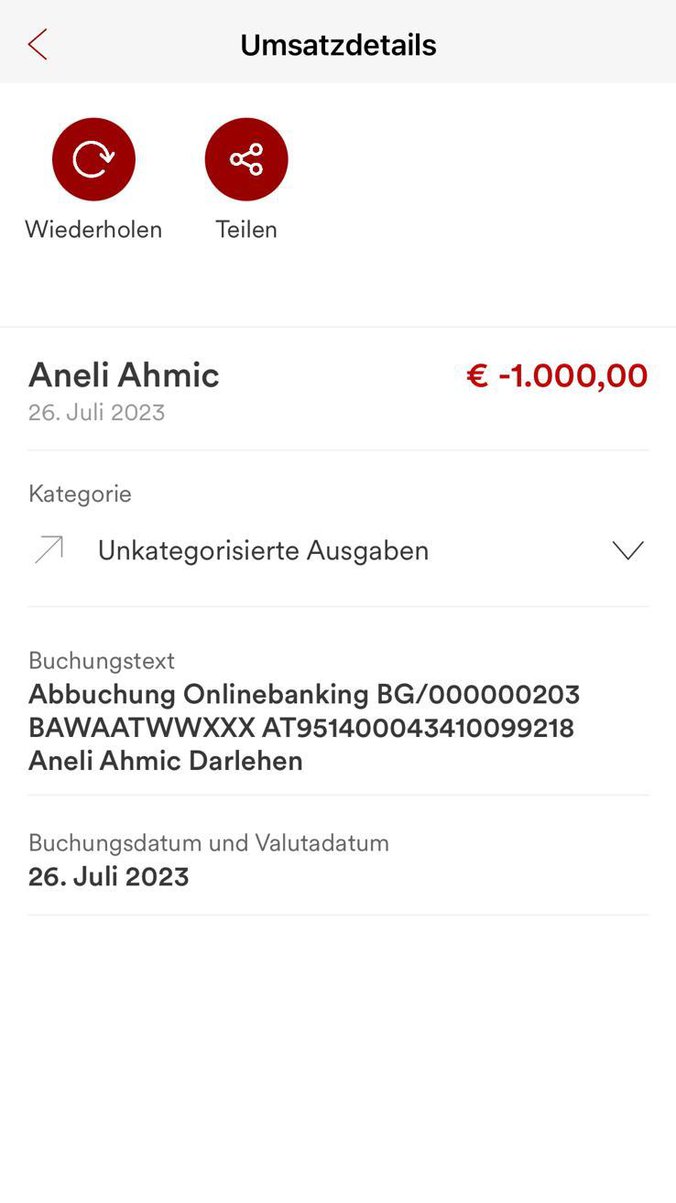Tap the round Teilen share icon
Viewport: 676px width, 1203px height.
246,160
